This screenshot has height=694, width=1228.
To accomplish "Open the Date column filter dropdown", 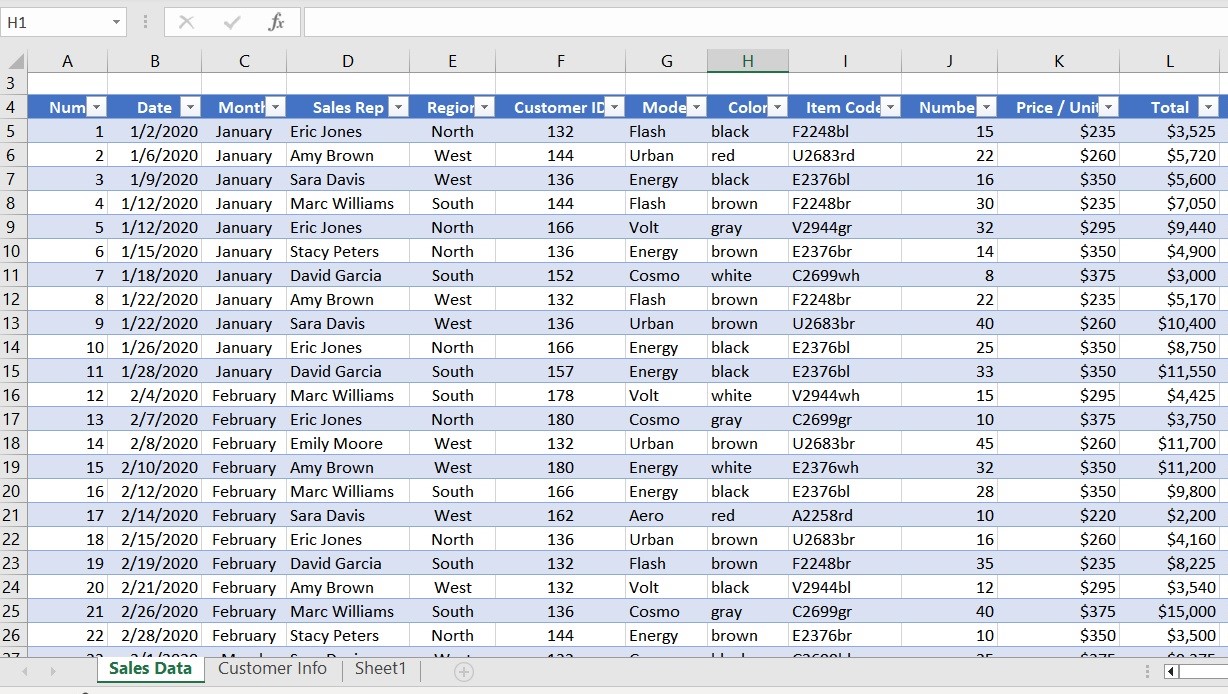I will [x=190, y=107].
